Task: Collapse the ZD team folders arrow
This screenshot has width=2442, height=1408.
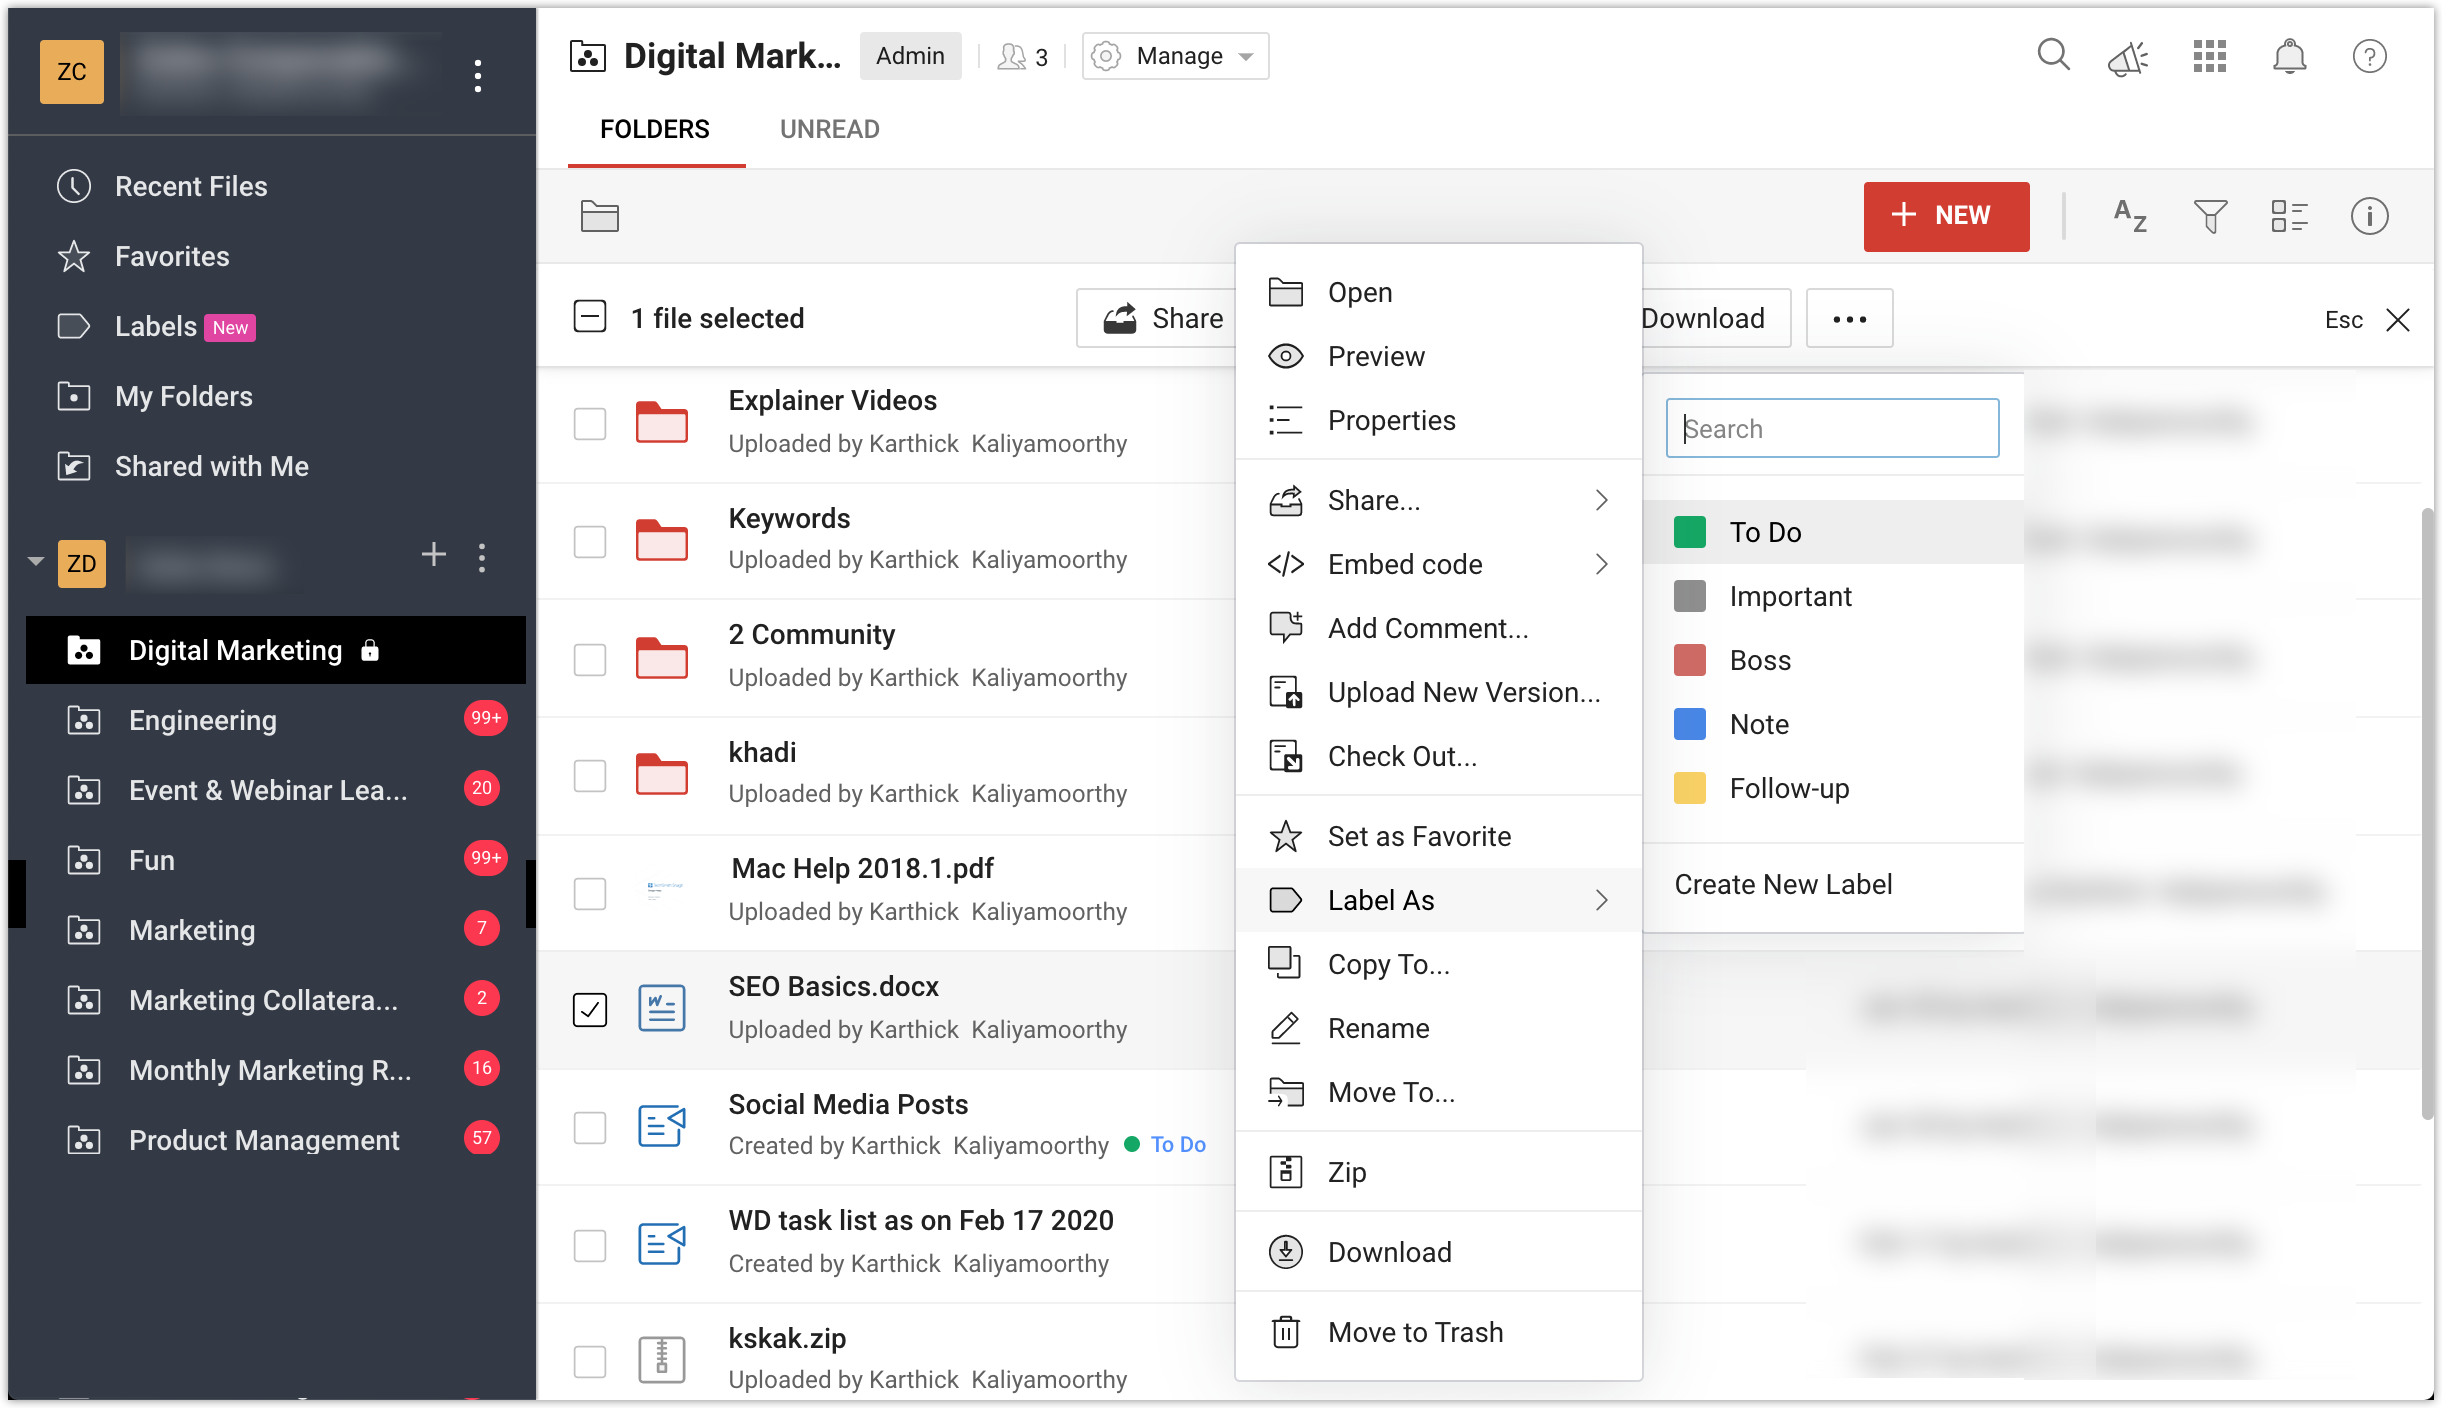Action: [36, 561]
